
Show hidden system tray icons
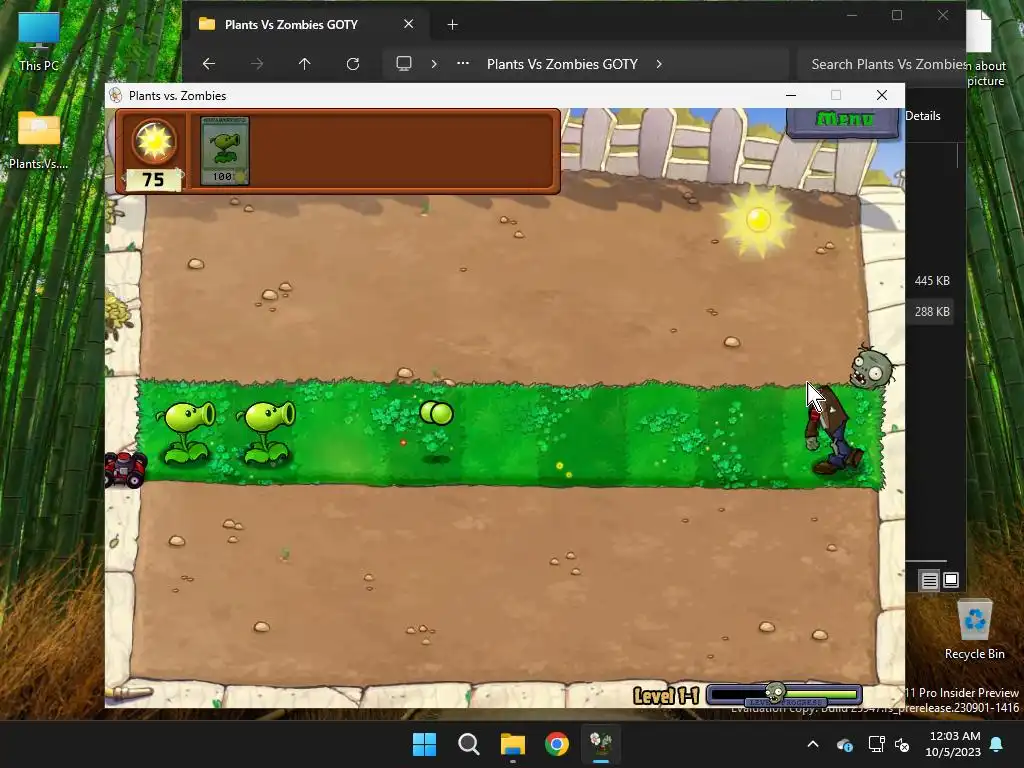(x=813, y=744)
